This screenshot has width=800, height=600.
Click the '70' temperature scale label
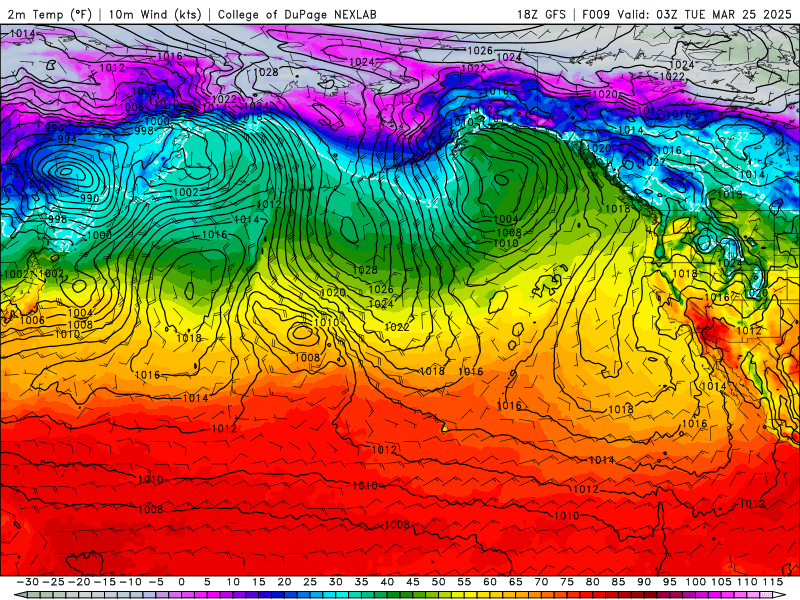click(541, 582)
